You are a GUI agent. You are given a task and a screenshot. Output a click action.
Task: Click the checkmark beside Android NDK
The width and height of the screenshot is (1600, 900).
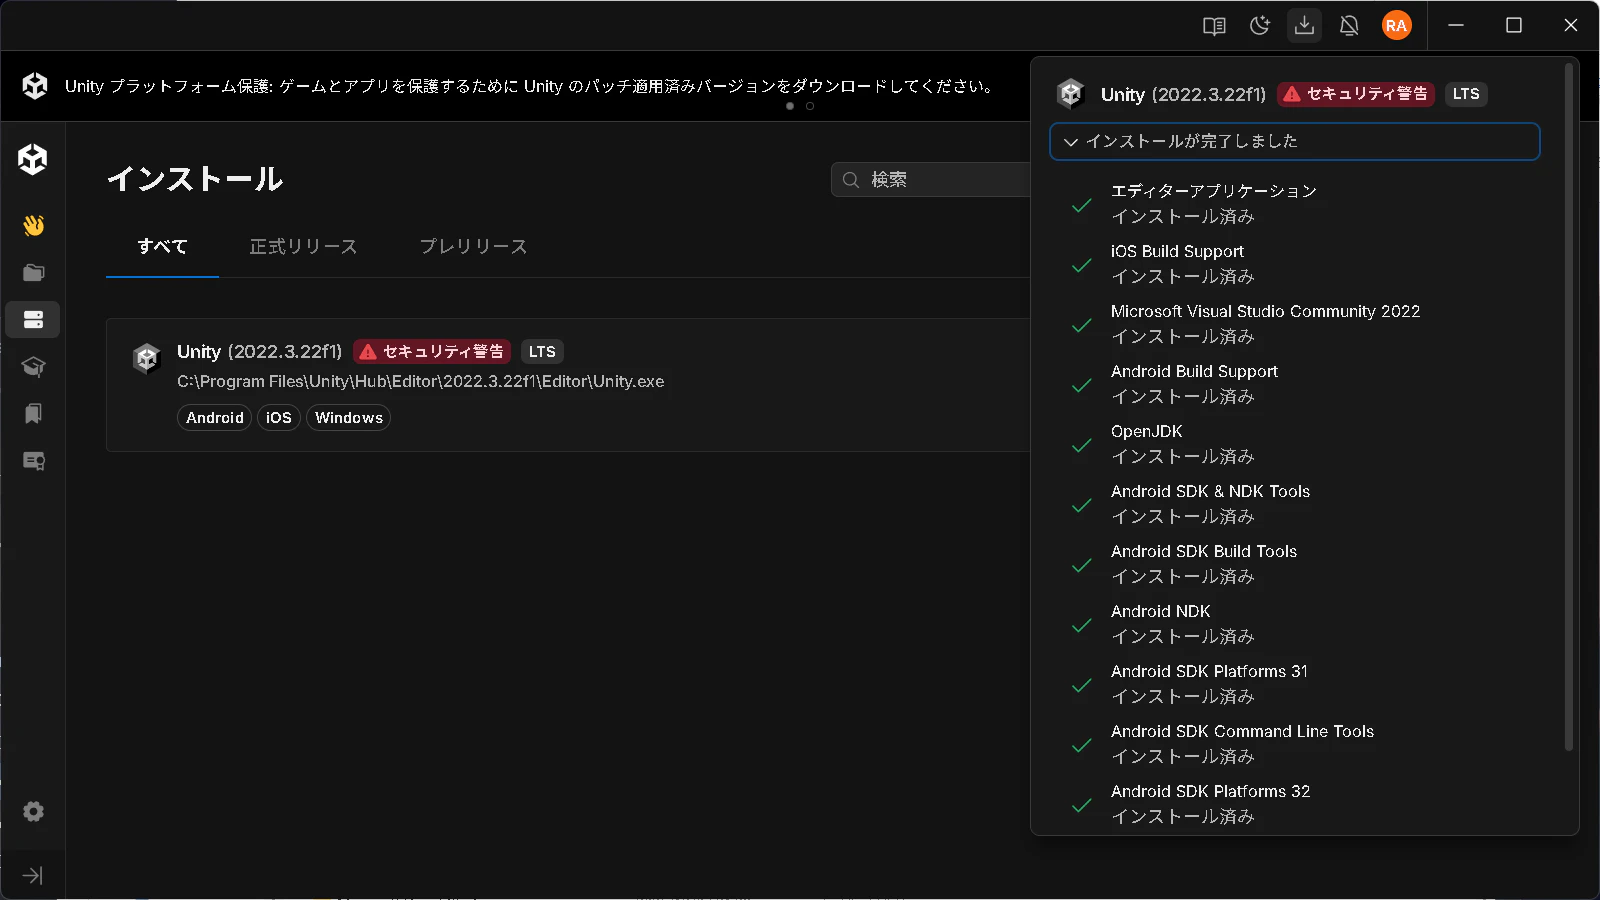click(x=1082, y=626)
